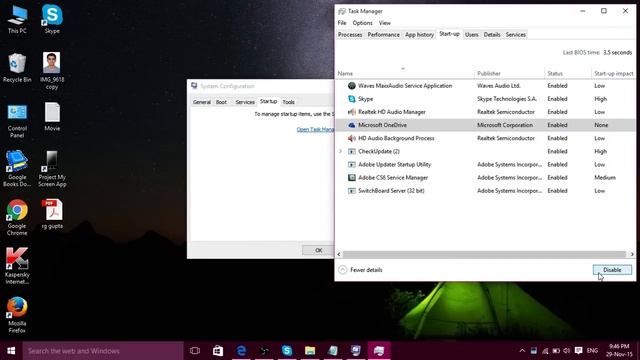
Task: Sort startup list by Publisher column
Action: coord(509,73)
